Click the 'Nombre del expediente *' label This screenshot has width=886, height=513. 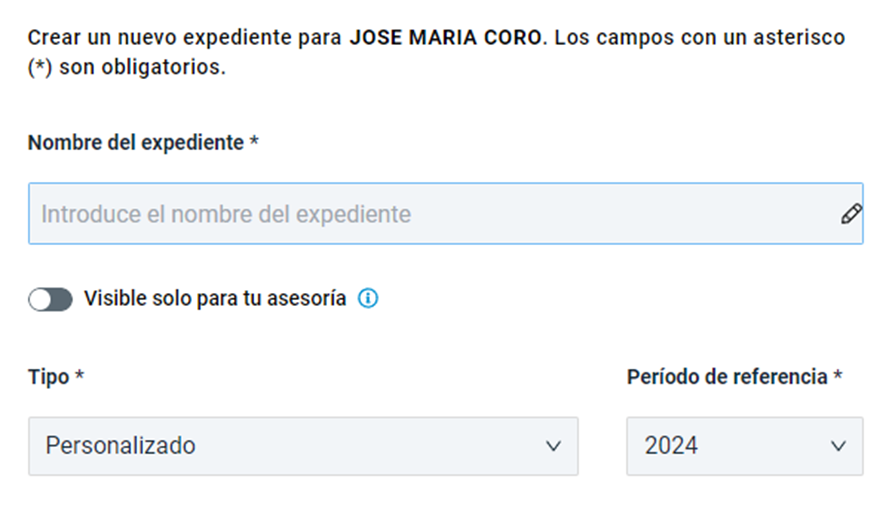(143, 142)
